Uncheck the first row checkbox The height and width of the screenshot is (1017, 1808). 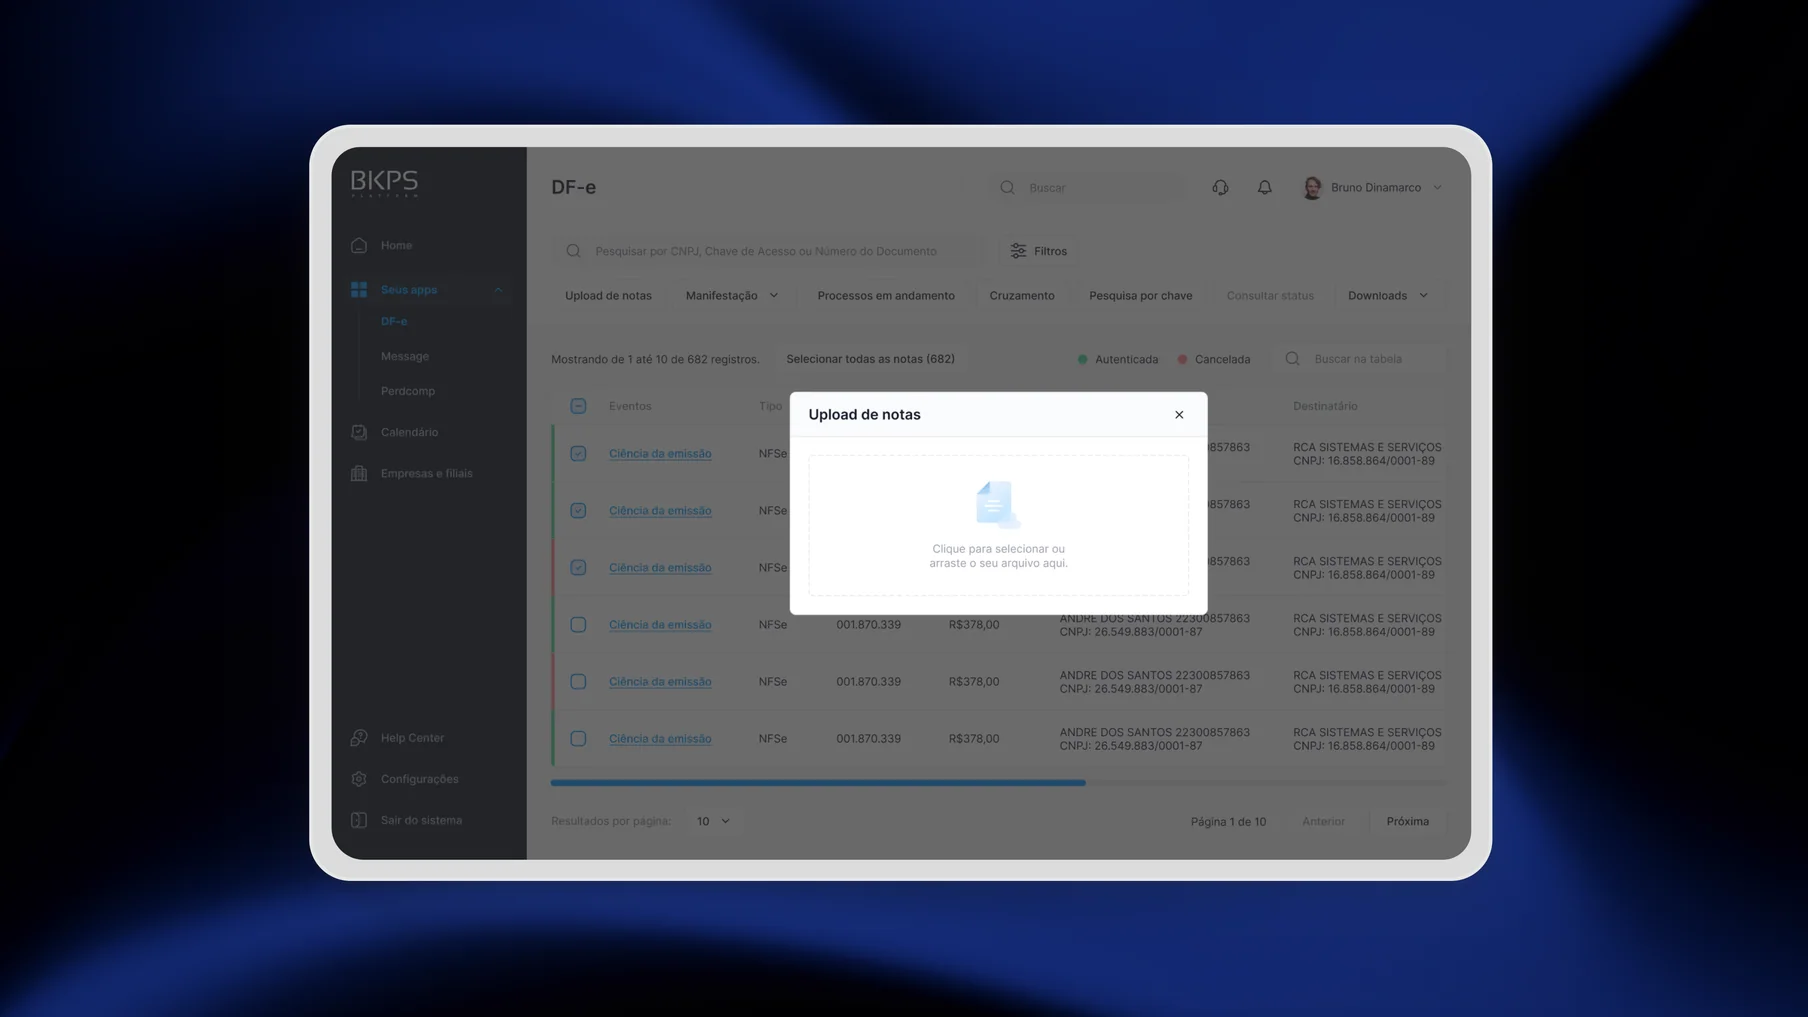578,454
